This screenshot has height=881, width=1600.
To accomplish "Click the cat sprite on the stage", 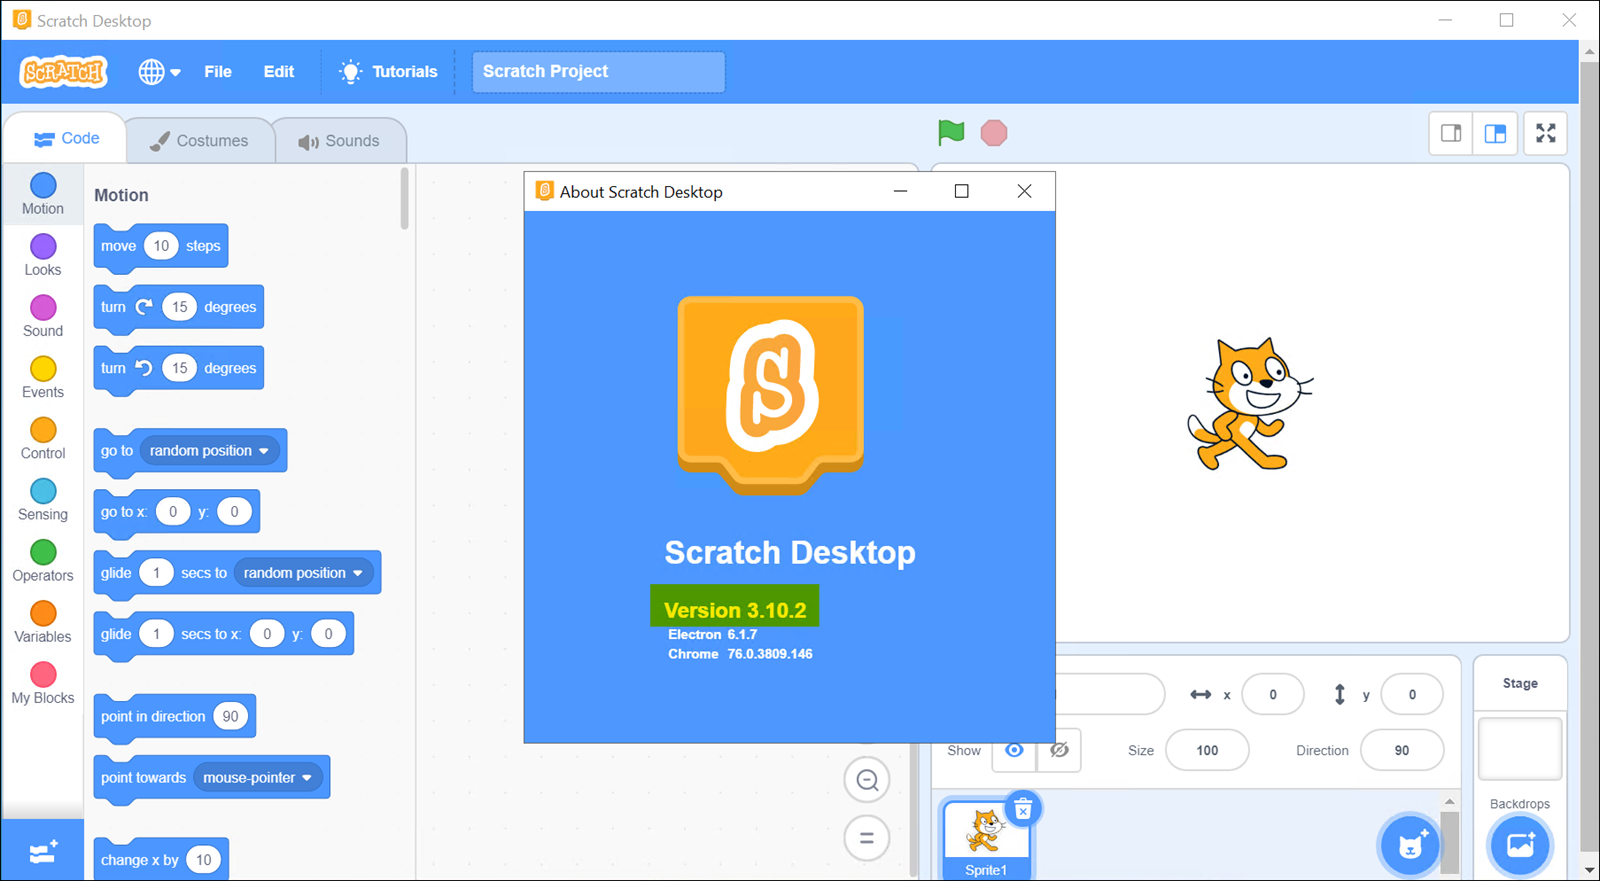I will pos(1249,404).
